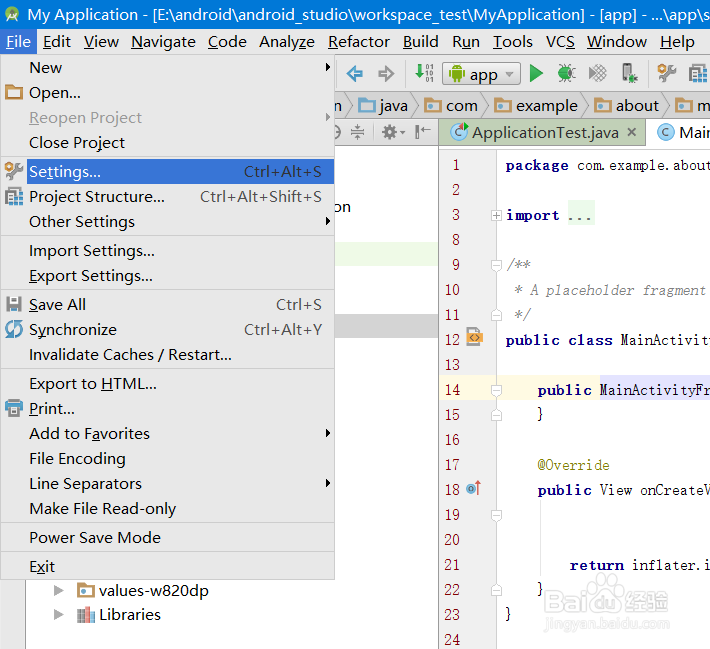This screenshot has height=649, width=710.
Task: Open the View menu
Action: click(x=101, y=42)
